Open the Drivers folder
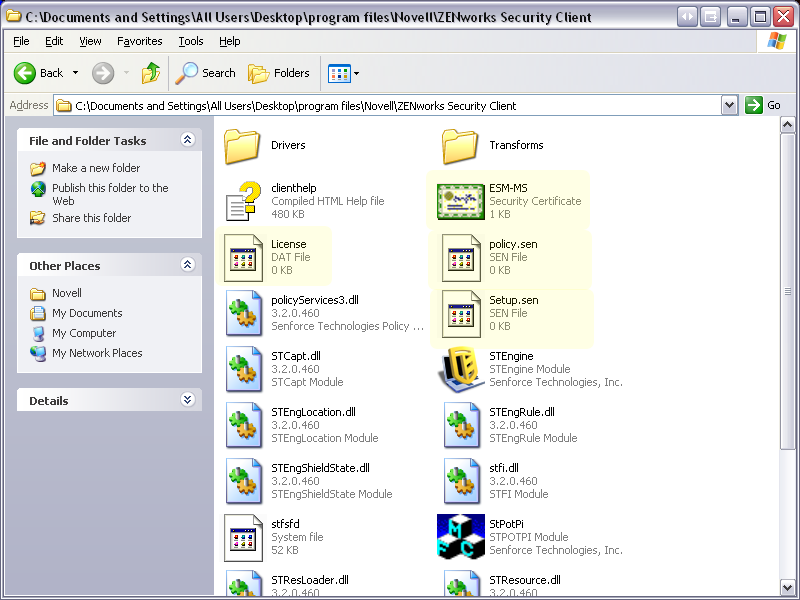 pyautogui.click(x=243, y=146)
